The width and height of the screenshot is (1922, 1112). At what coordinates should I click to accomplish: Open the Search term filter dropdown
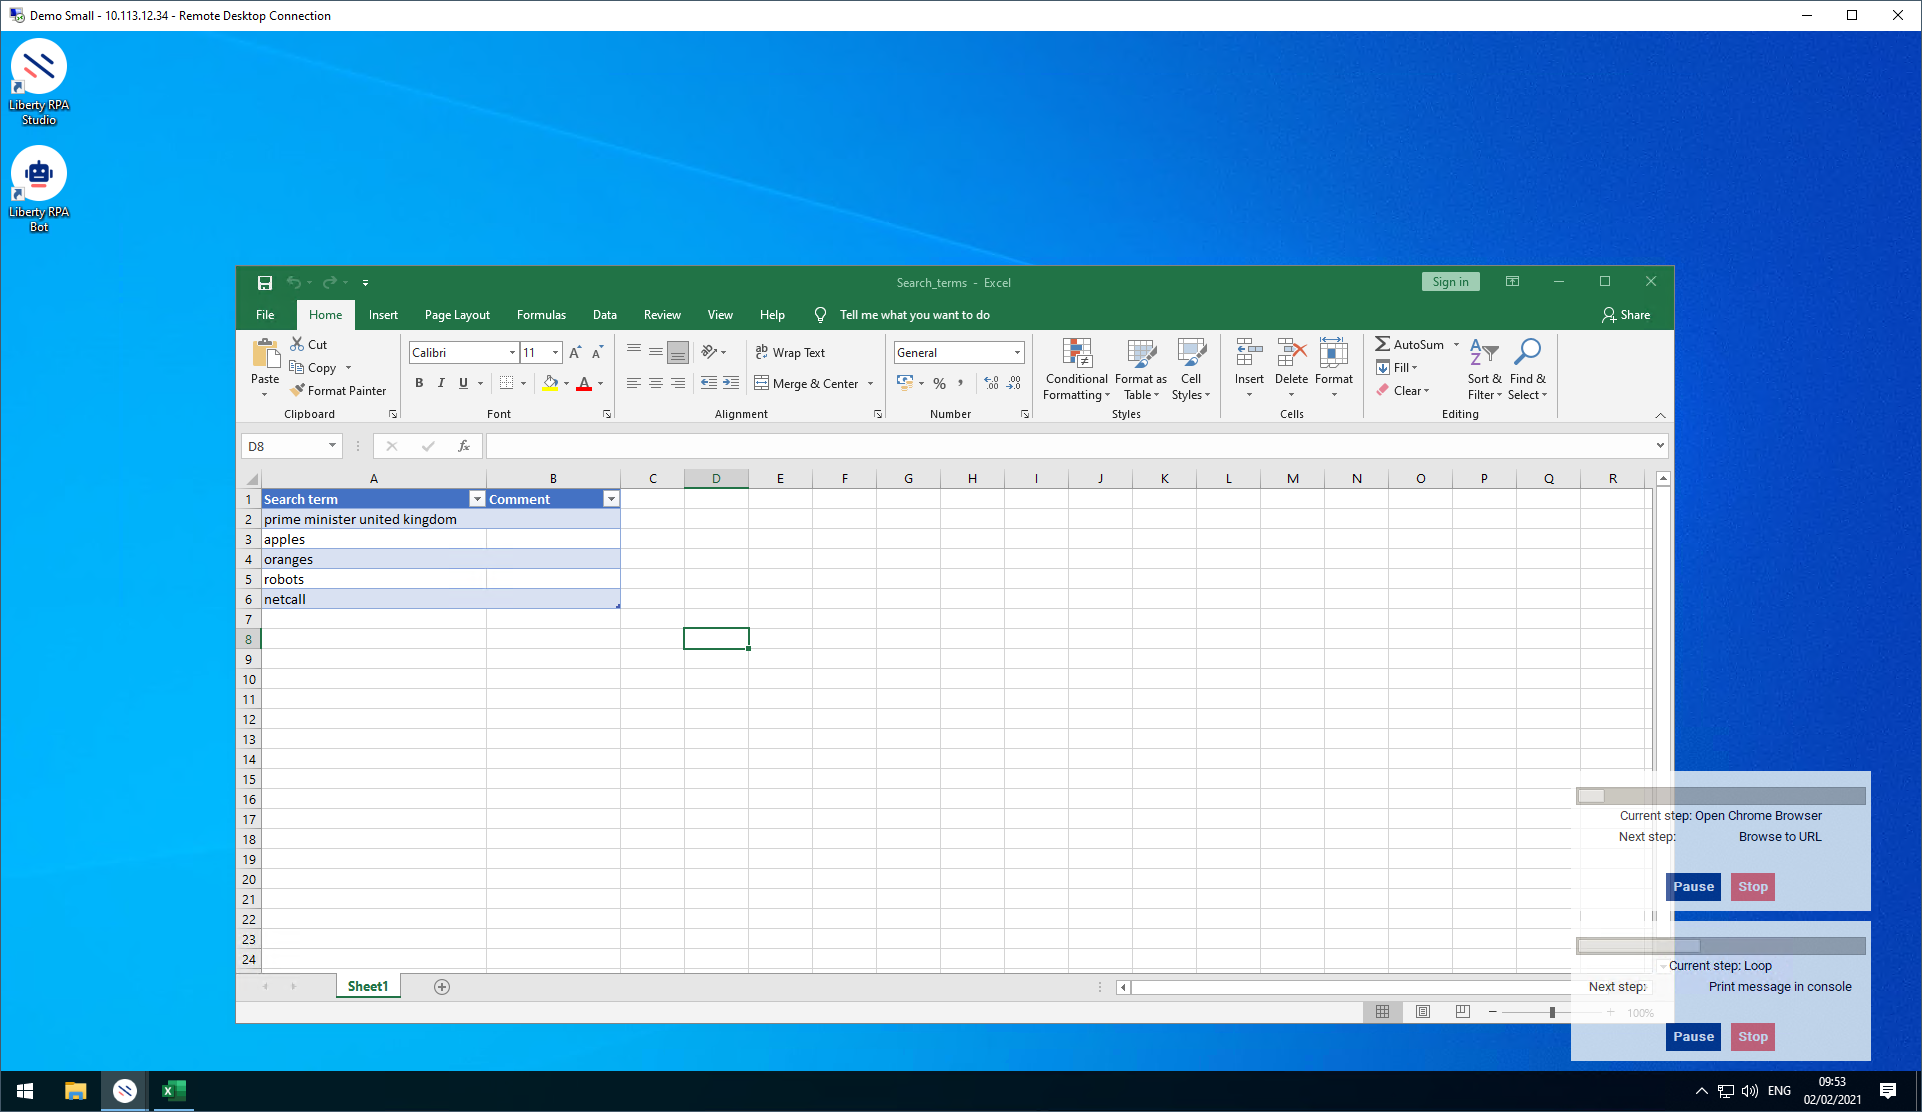(x=477, y=499)
